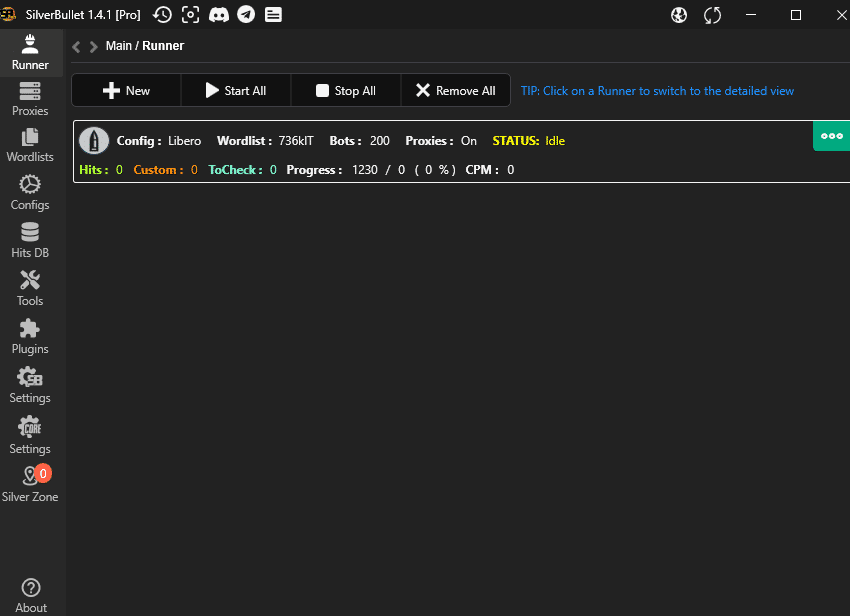
Task: Minimize the SilverBullet window
Action: pyautogui.click(x=751, y=15)
